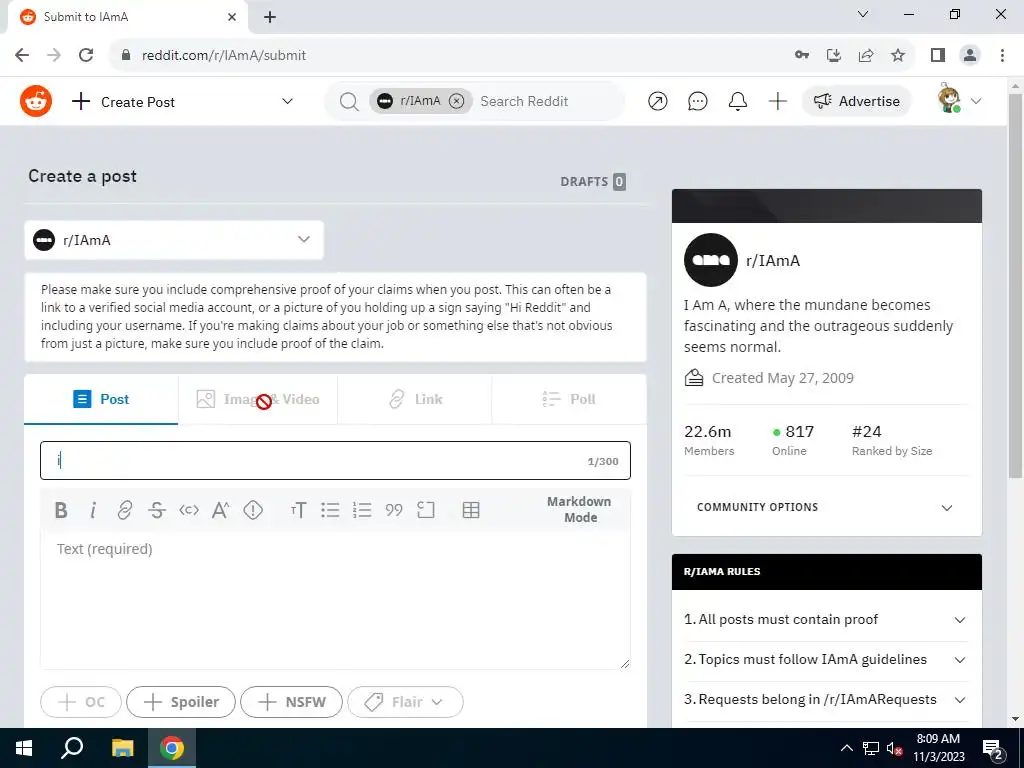Bookmark this page with the star icon
The height and width of the screenshot is (768, 1024).
(898, 56)
